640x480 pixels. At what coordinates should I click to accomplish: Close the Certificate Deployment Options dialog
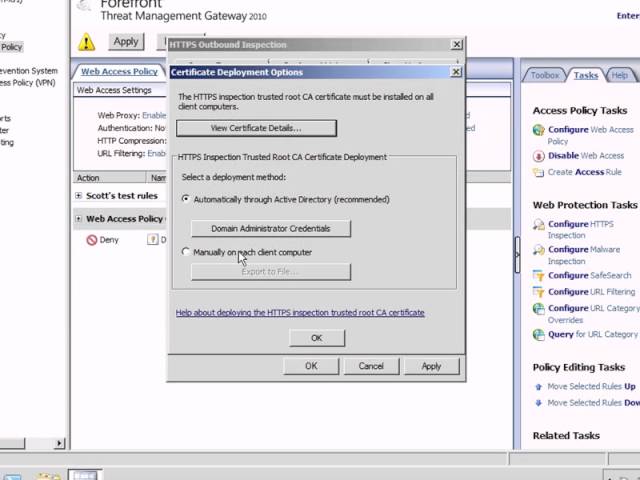[x=456, y=72]
